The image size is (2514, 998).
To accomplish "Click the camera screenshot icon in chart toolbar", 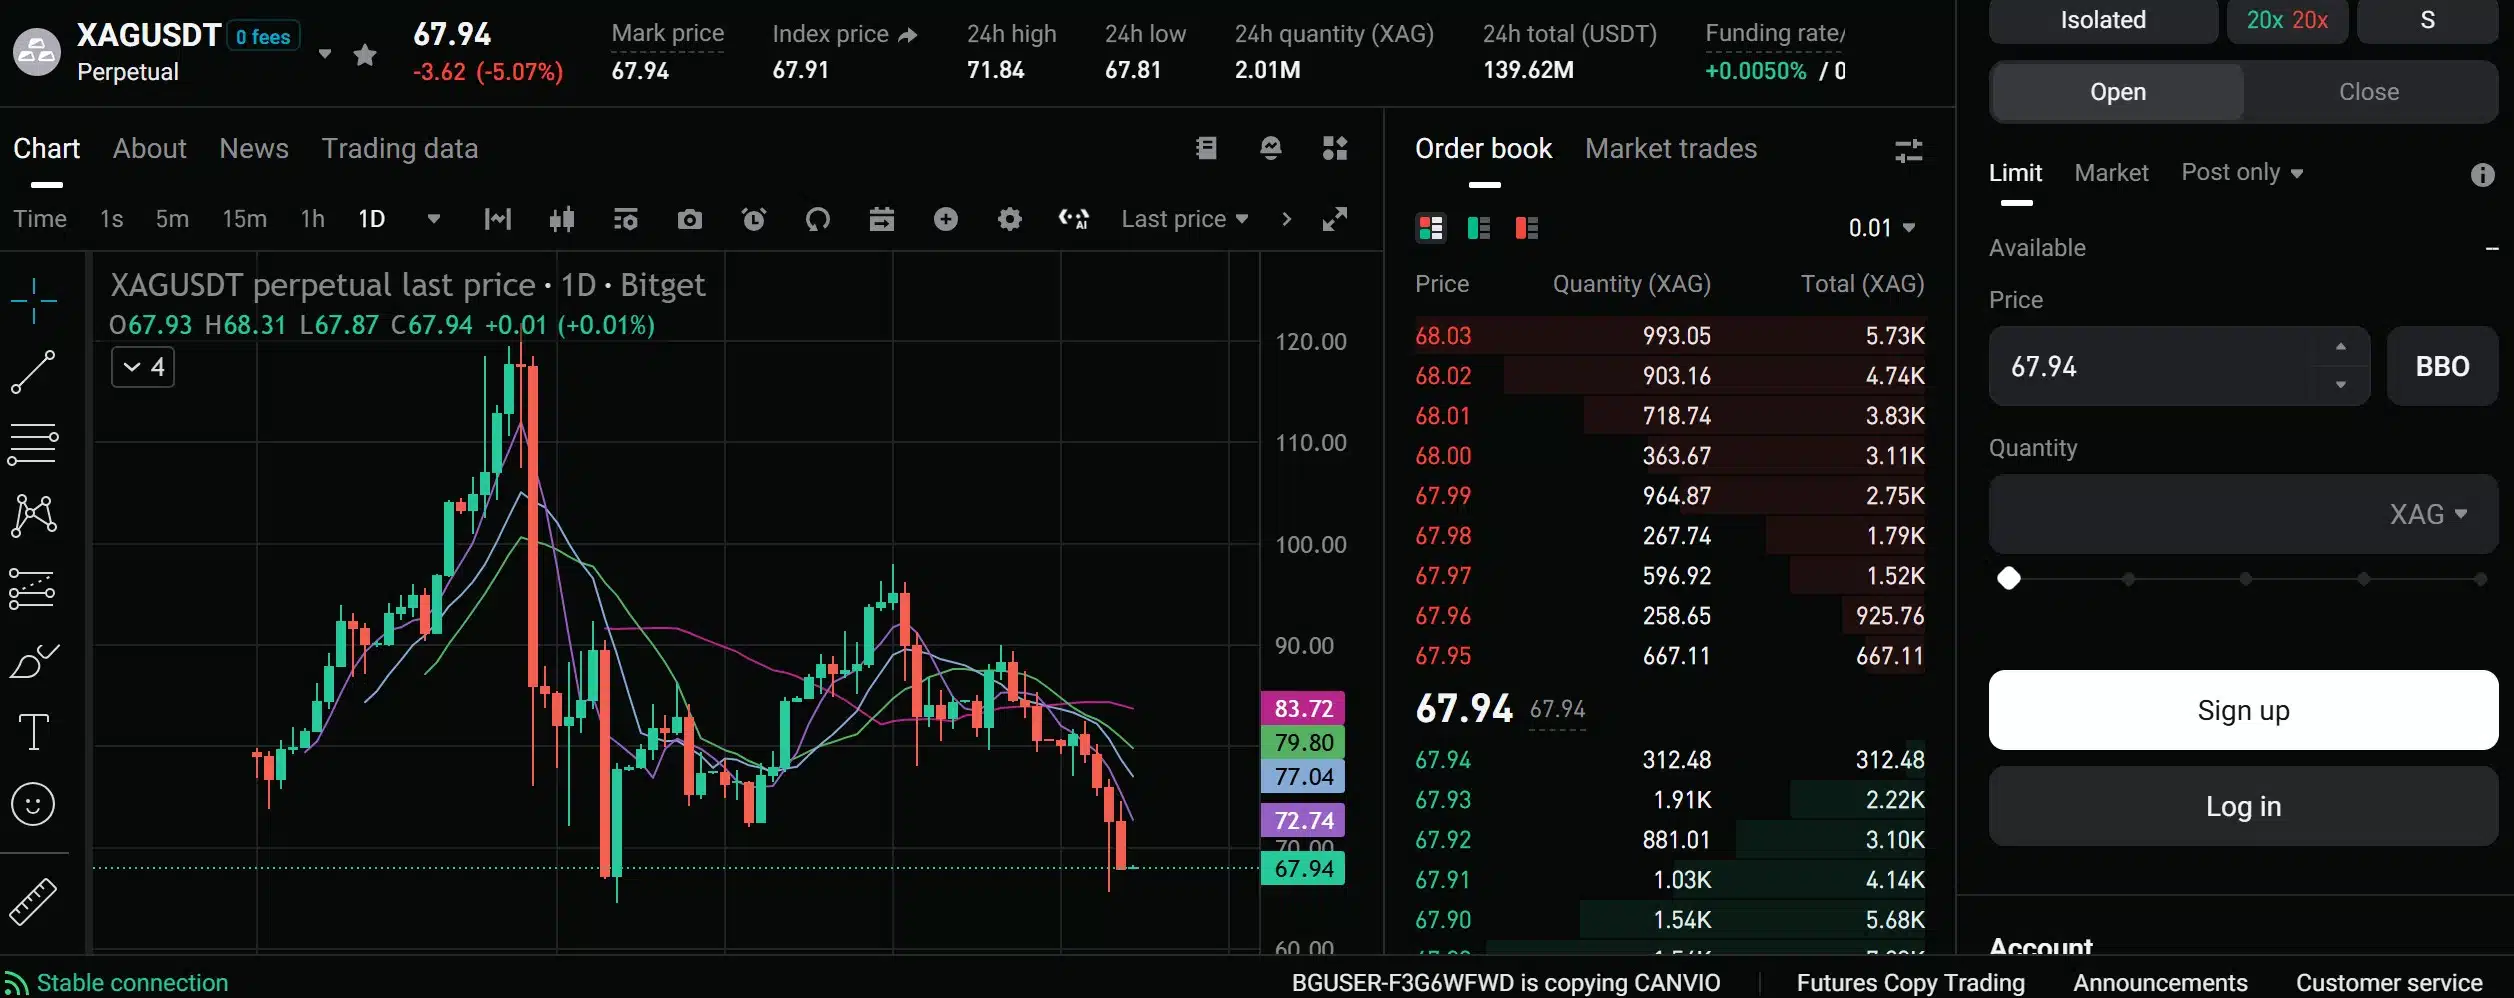I will pos(689,219).
